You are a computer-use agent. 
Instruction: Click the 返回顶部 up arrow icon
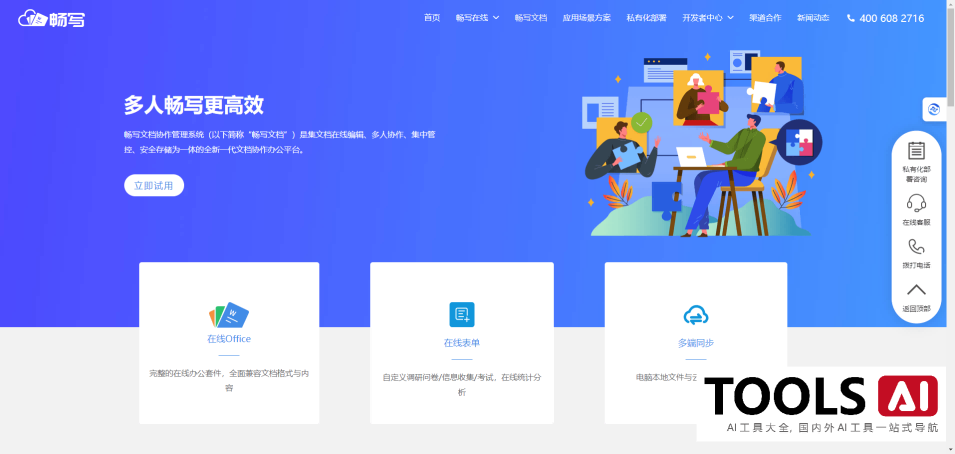(x=915, y=291)
